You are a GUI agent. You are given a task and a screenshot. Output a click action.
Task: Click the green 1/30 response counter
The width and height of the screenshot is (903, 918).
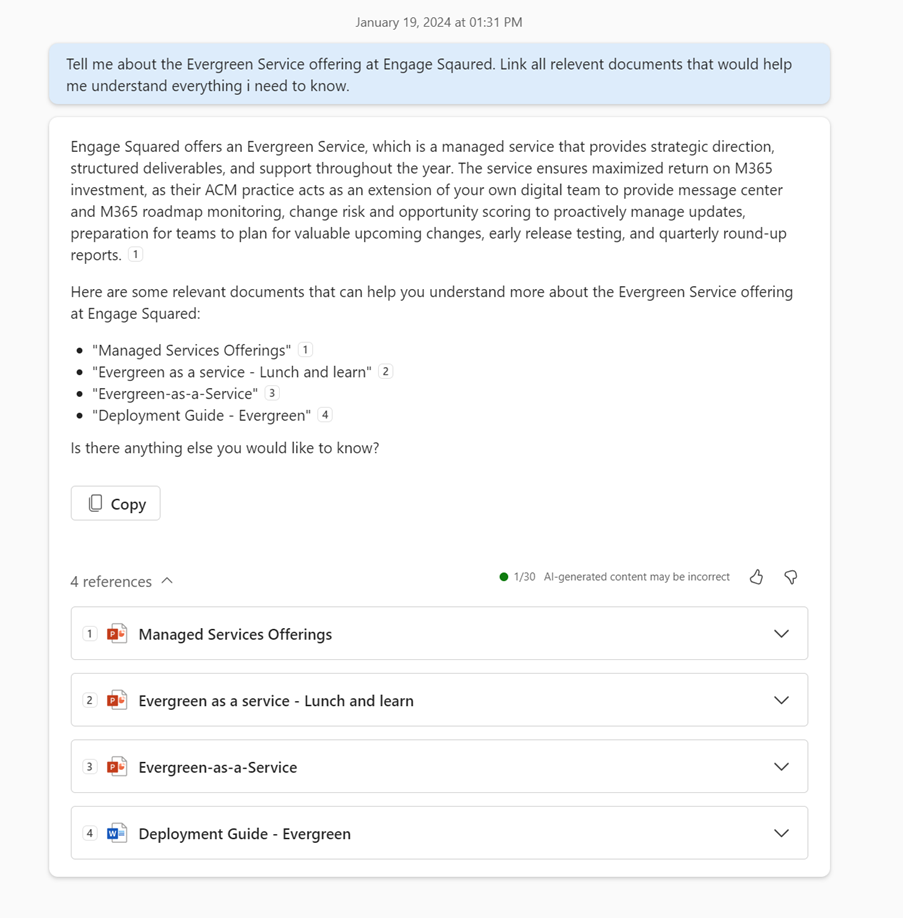point(518,577)
